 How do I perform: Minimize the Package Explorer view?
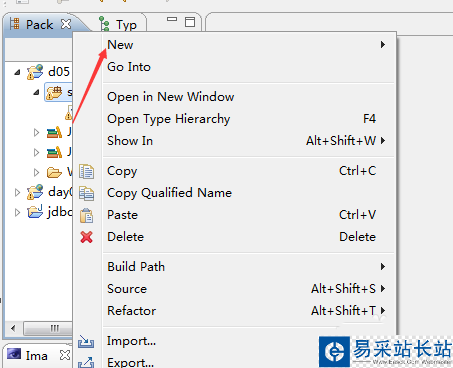click(172, 20)
